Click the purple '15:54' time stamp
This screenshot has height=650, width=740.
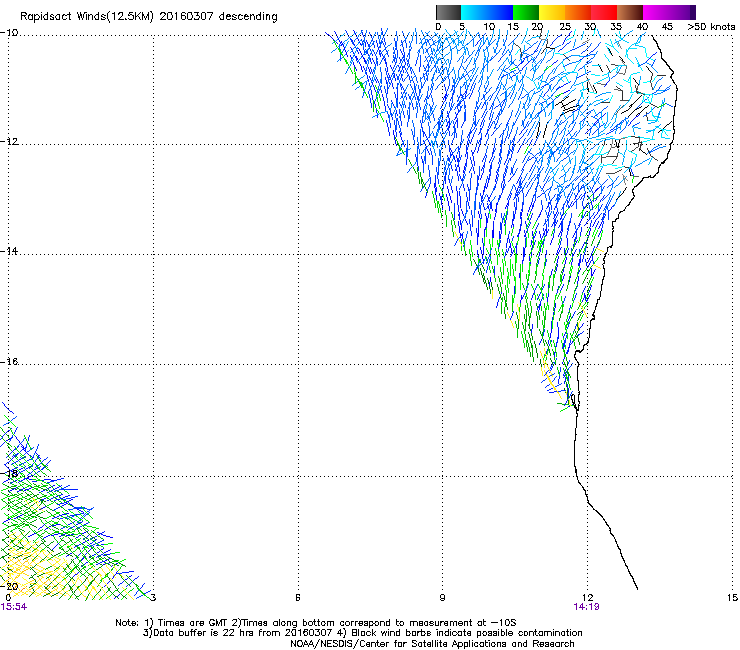14,607
